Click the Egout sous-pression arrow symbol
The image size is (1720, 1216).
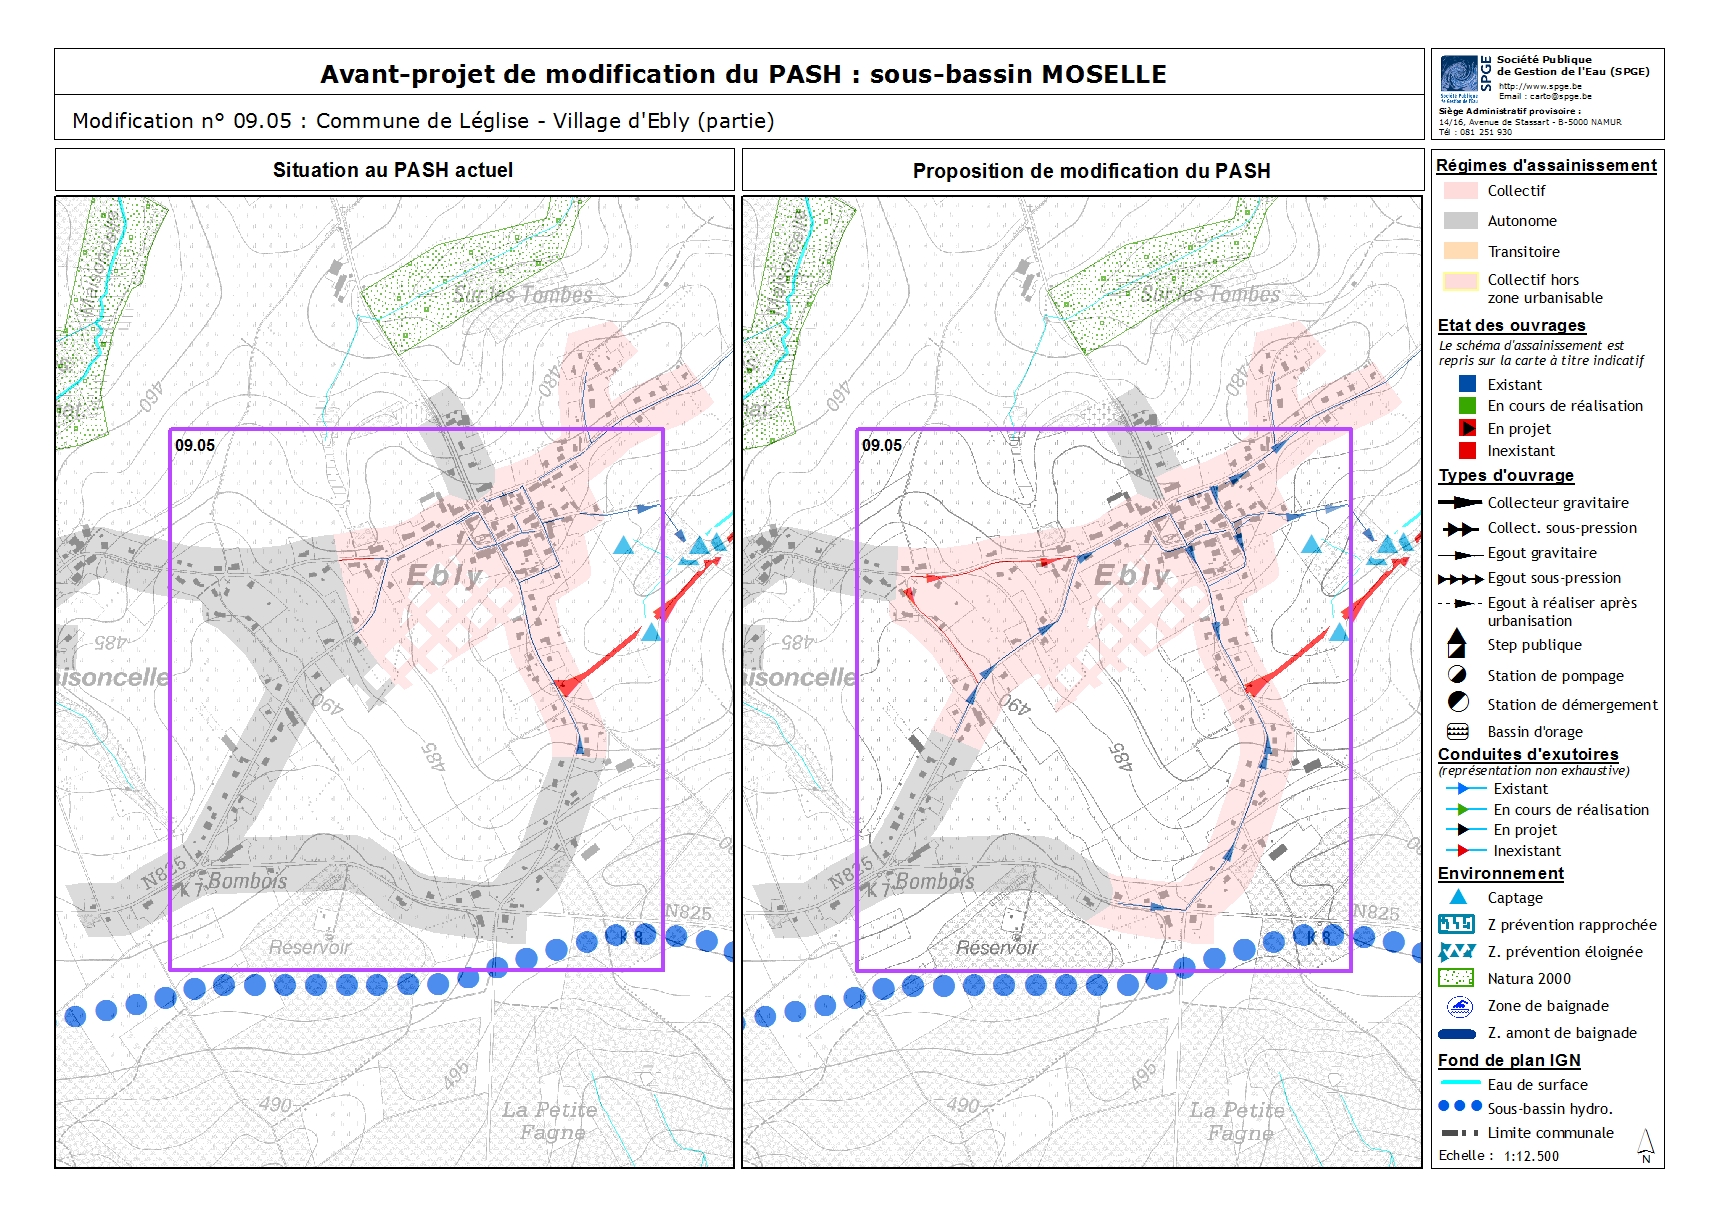pos(1460,578)
